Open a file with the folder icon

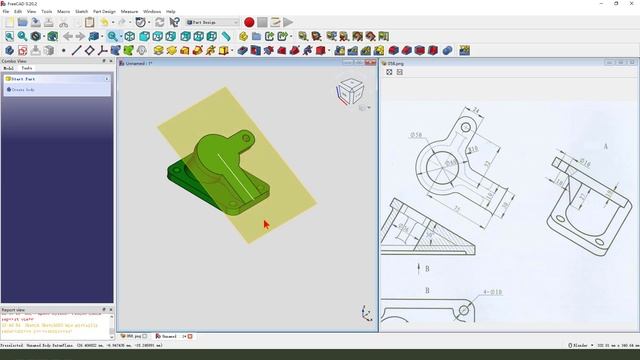point(22,22)
